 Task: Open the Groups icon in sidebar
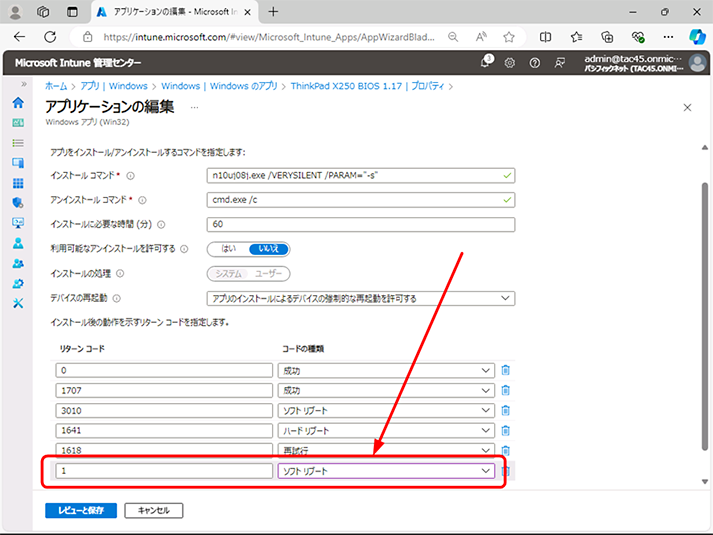click(18, 263)
